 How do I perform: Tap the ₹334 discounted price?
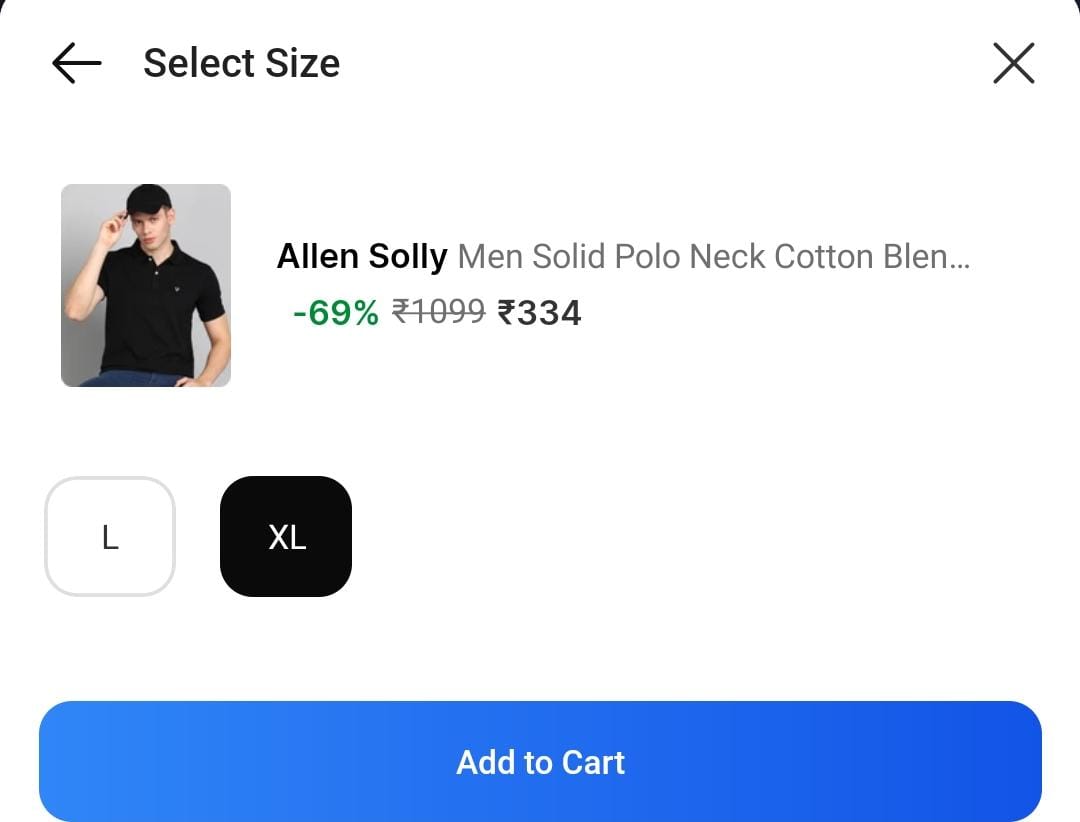coord(539,313)
